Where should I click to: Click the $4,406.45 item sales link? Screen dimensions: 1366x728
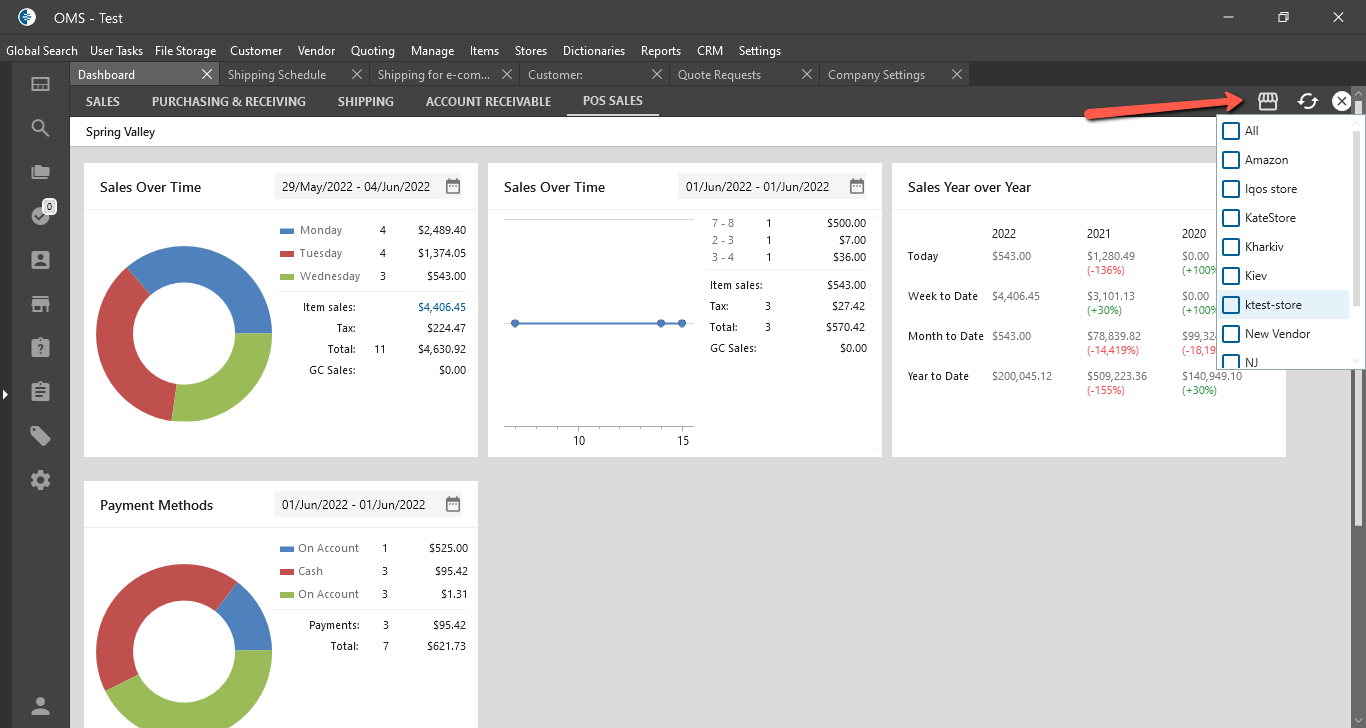coord(441,307)
